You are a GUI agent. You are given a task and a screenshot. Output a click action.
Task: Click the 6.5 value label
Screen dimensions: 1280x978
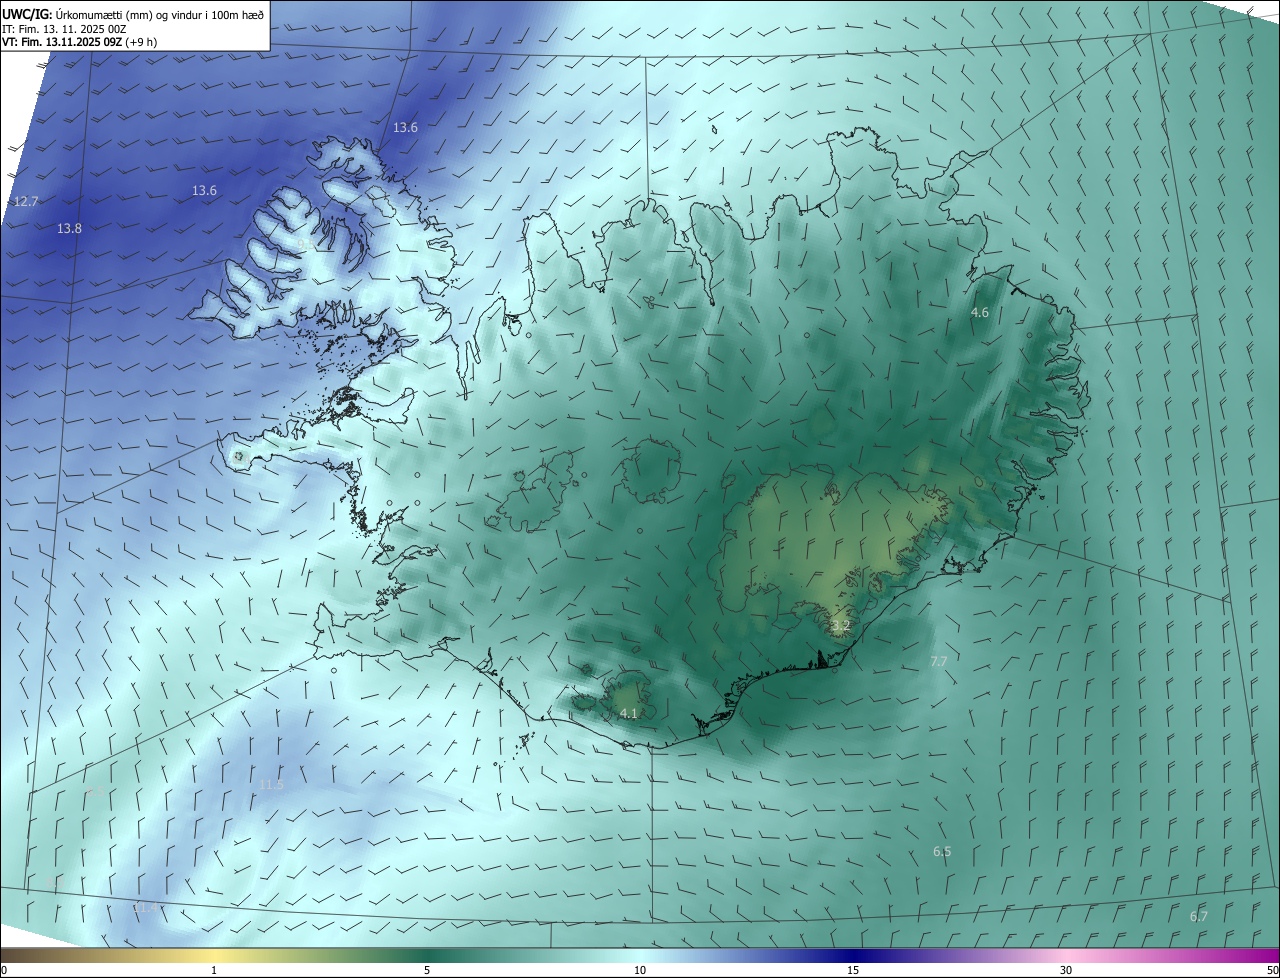(942, 852)
